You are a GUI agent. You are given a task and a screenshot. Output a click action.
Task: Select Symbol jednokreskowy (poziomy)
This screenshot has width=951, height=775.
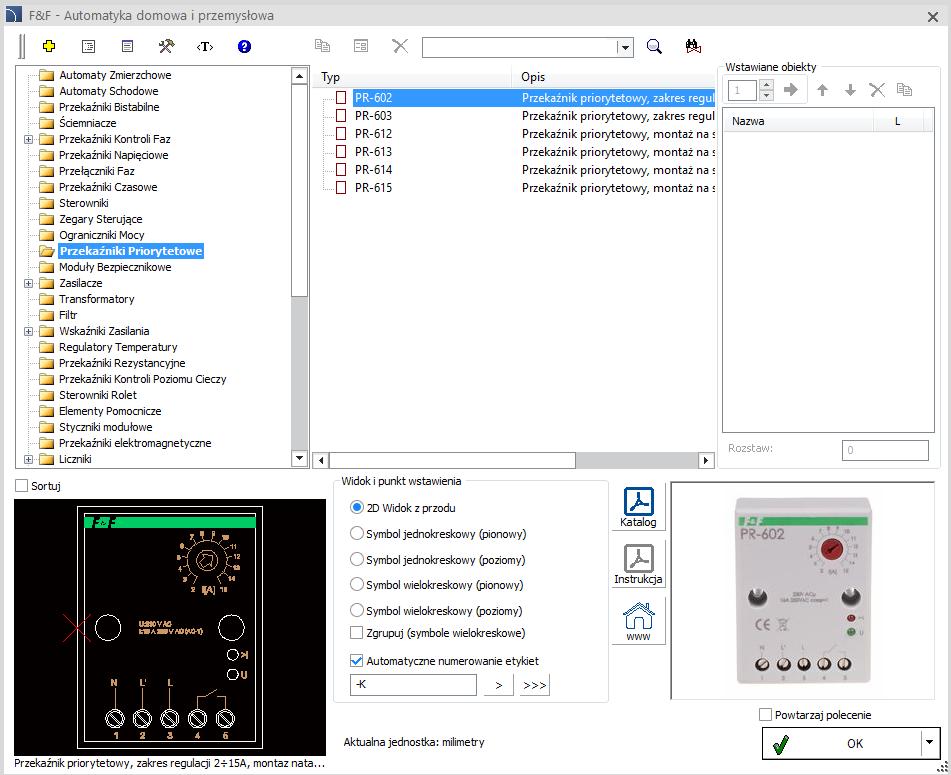(357, 559)
